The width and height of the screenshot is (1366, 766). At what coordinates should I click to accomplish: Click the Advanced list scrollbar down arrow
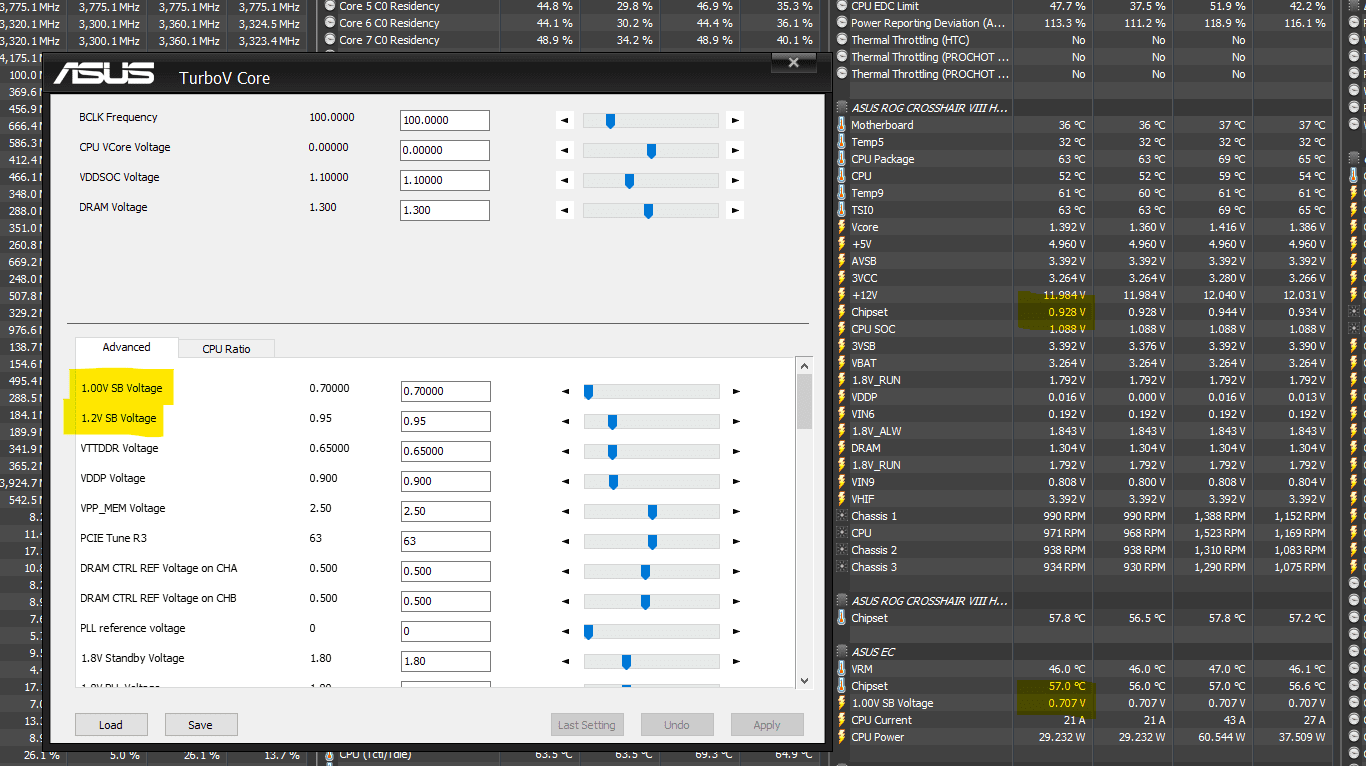(x=805, y=680)
